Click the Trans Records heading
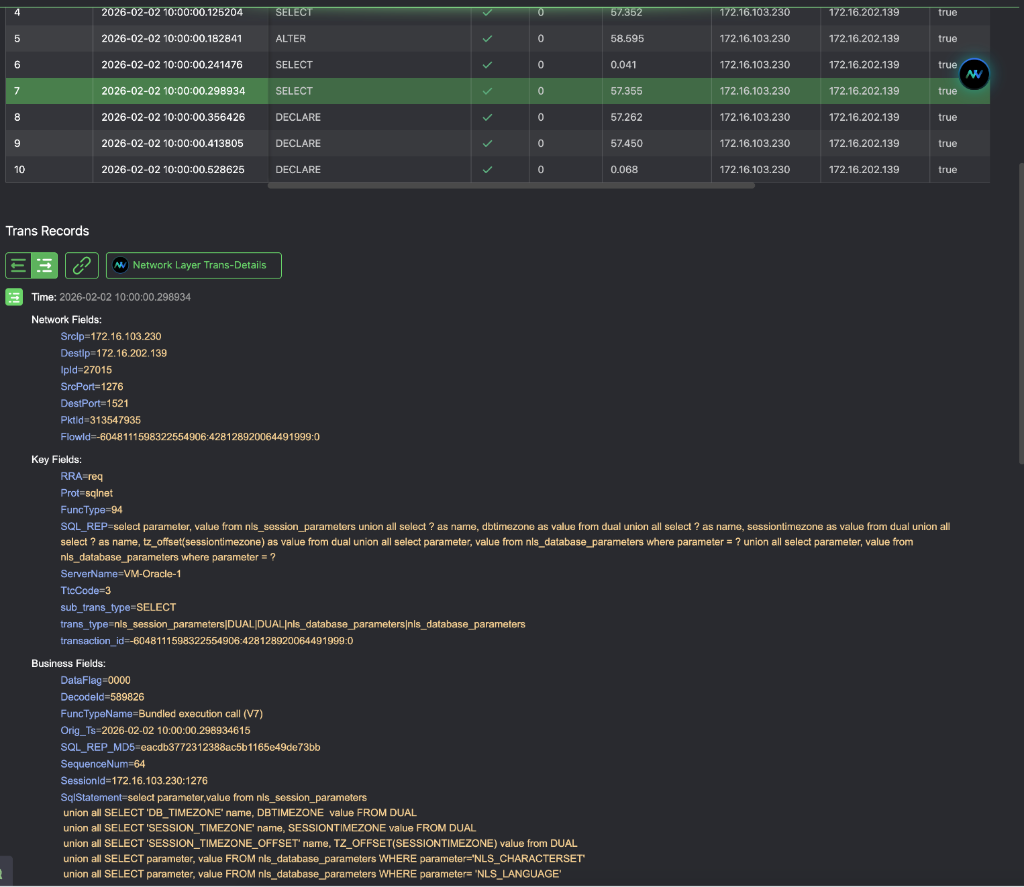This screenshot has height=887, width=1024. pyautogui.click(x=47, y=231)
